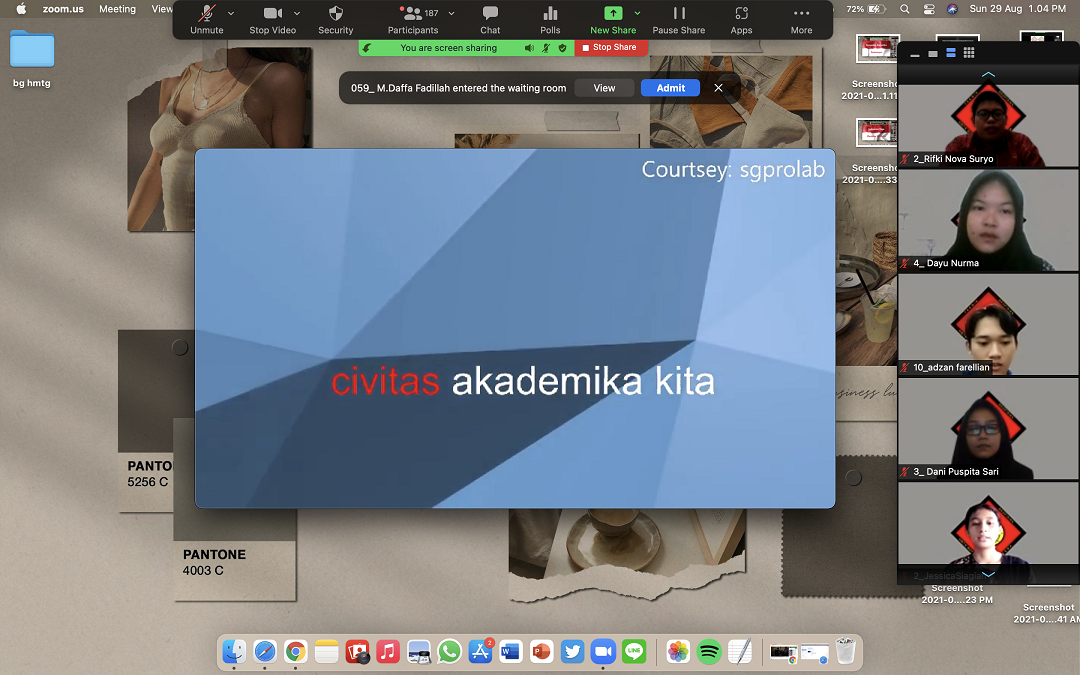The width and height of the screenshot is (1080, 675).
Task: Open the Polls window
Action: (x=550, y=19)
